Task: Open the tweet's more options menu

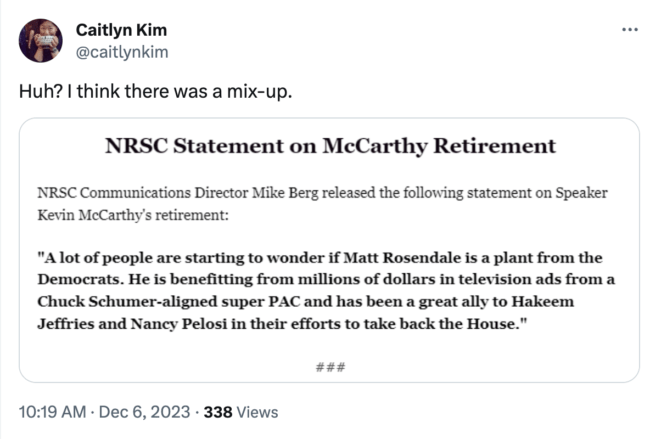Action: tap(629, 29)
